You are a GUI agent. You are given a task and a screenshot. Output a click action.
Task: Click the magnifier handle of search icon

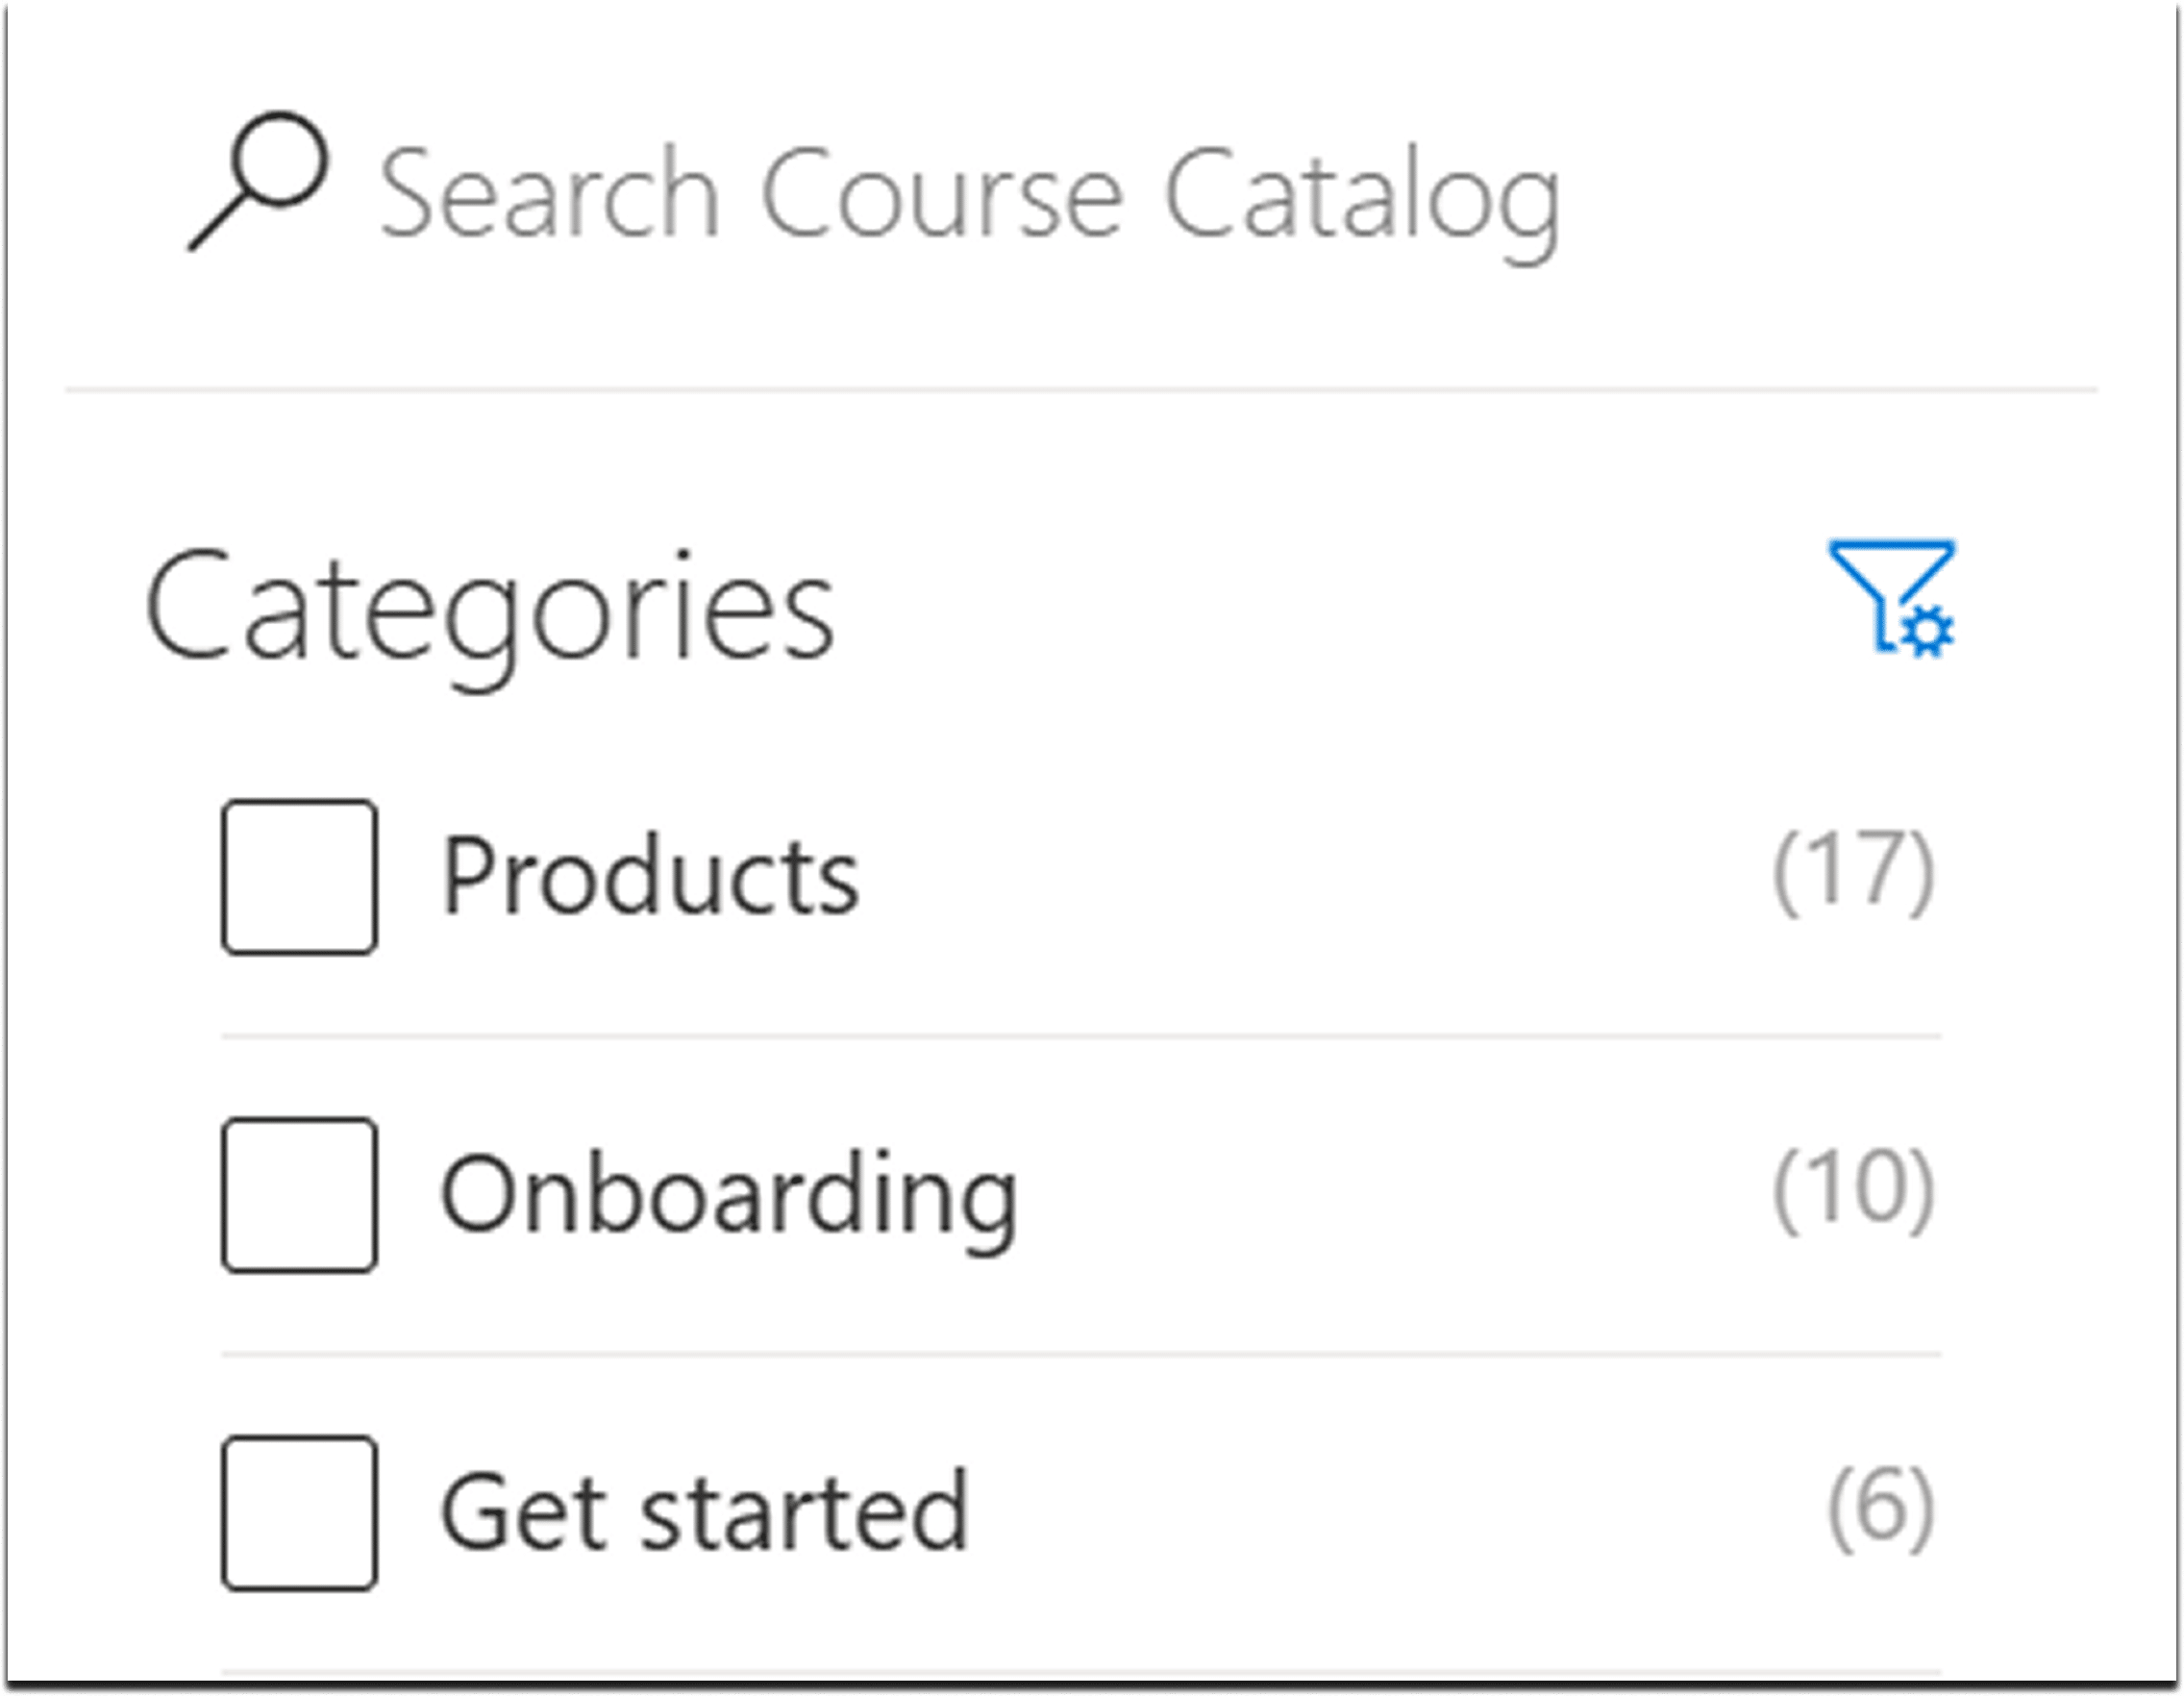215,226
